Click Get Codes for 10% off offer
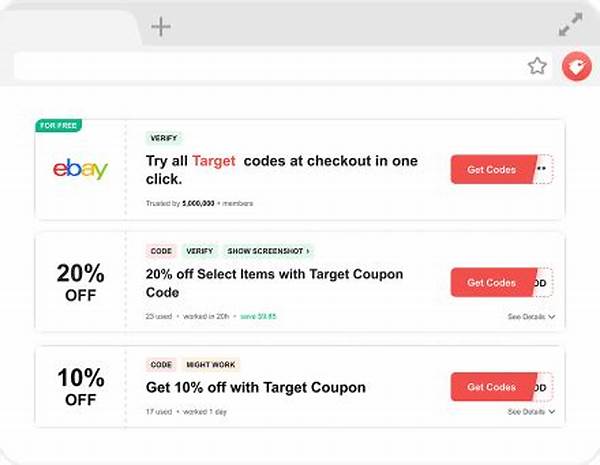Image resolution: width=600 pixels, height=465 pixels. (x=493, y=387)
